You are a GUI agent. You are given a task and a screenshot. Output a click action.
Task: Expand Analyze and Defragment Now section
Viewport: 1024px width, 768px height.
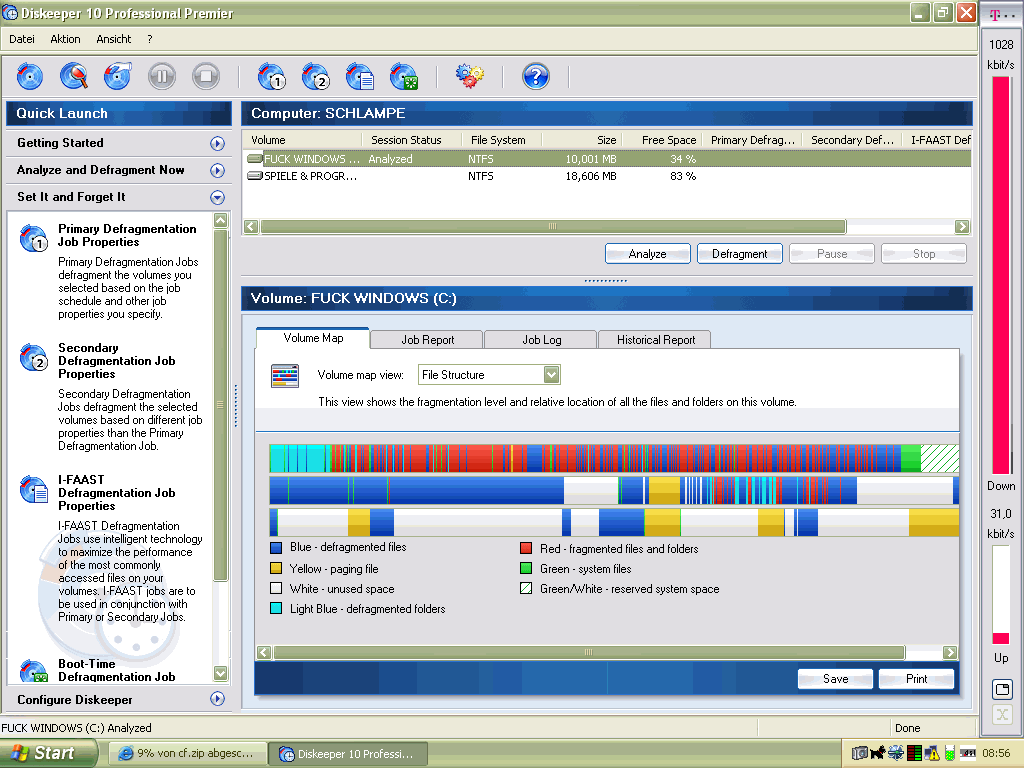217,170
